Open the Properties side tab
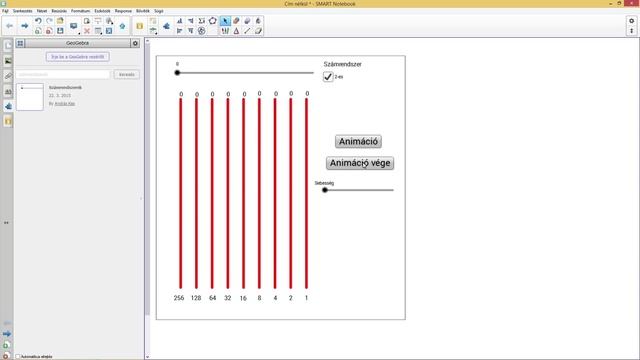640x360 pixels. (8, 91)
